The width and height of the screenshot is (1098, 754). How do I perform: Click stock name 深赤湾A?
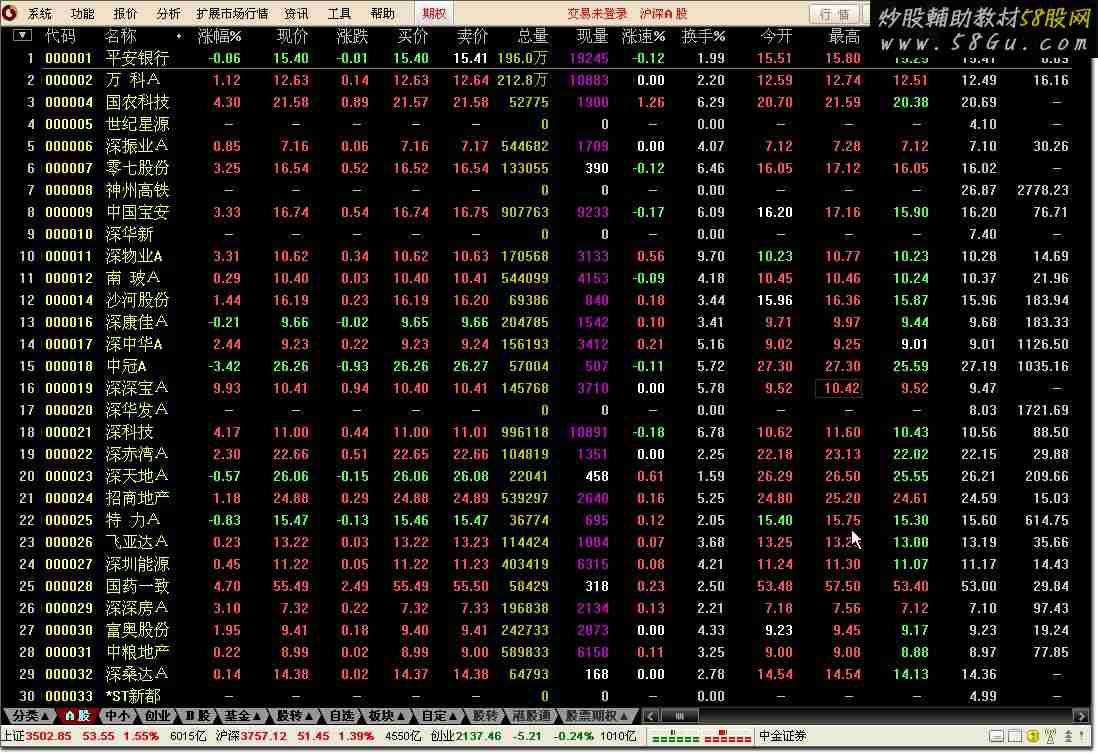pyautogui.click(x=137, y=454)
